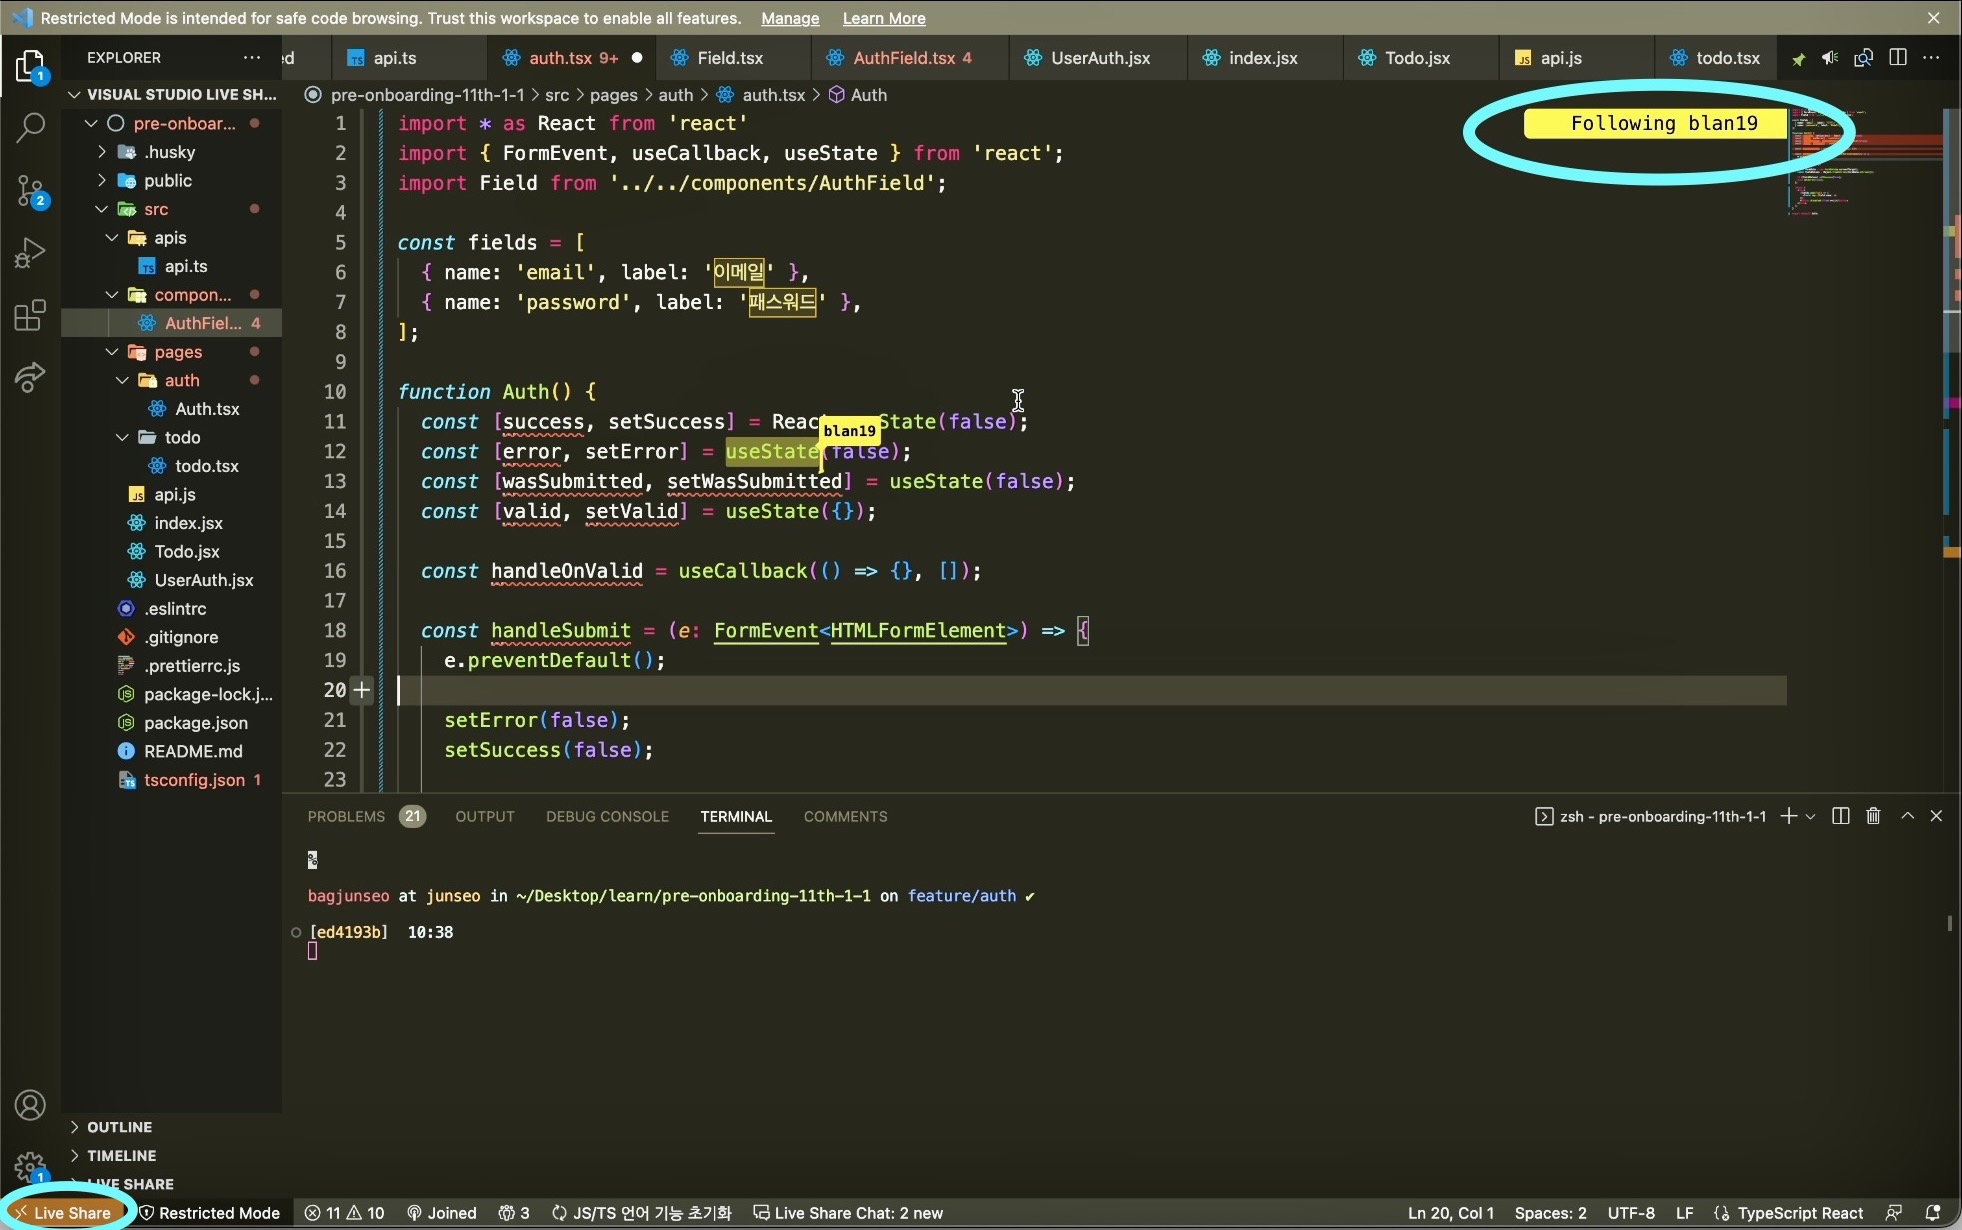Open Explorer views and more actions ellipsis
The width and height of the screenshot is (1962, 1230).
click(x=252, y=57)
